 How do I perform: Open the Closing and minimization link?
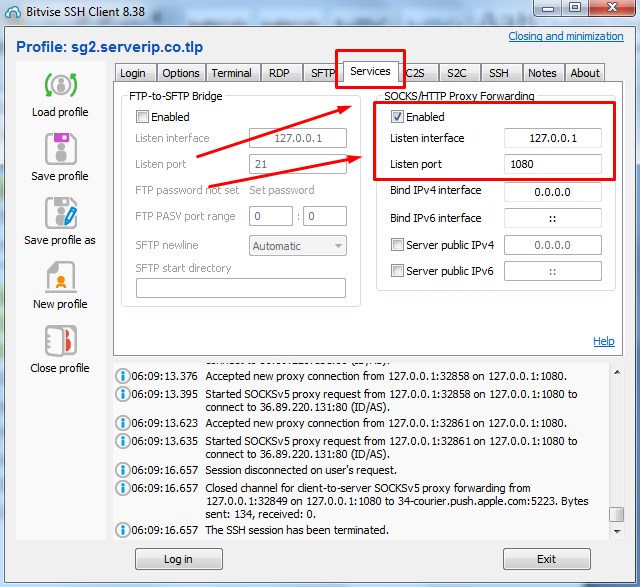(x=566, y=36)
